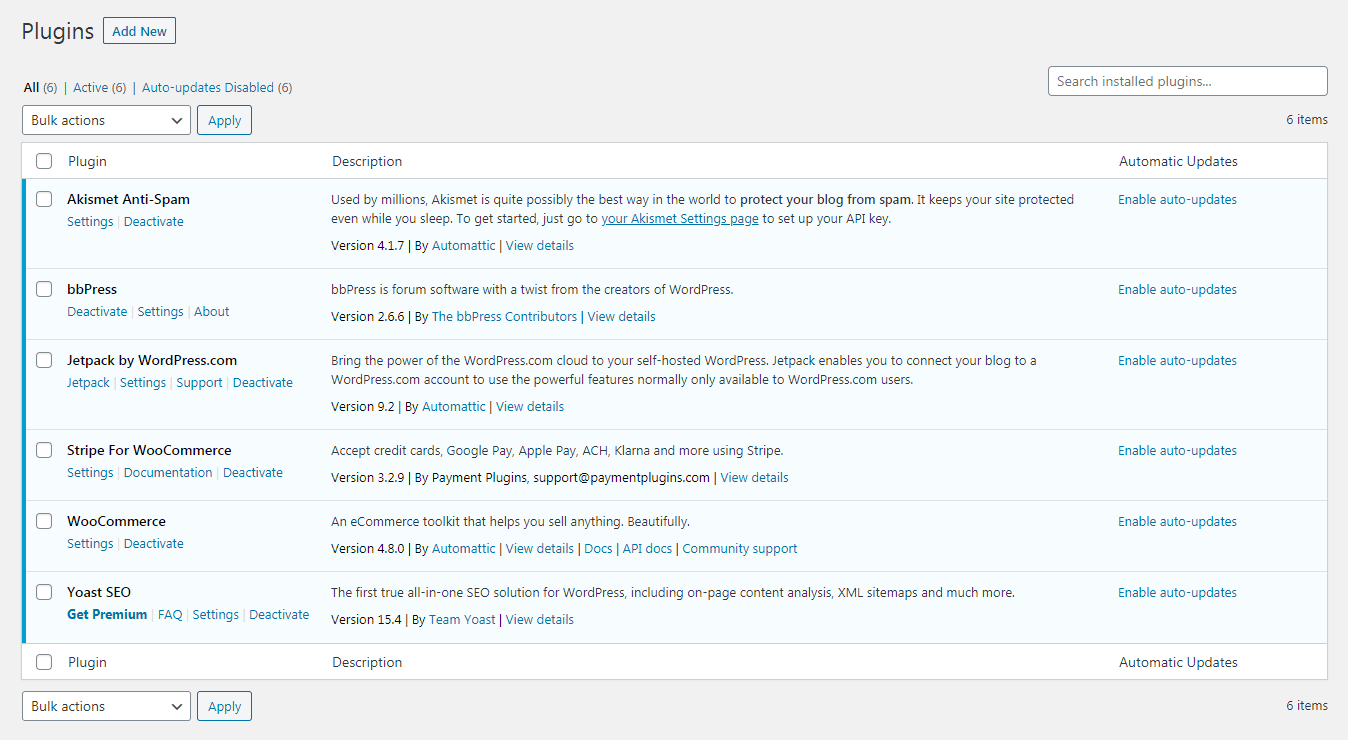Image resolution: width=1348 pixels, height=740 pixels.
Task: Open Jetpack plugin Settings
Action: (143, 383)
